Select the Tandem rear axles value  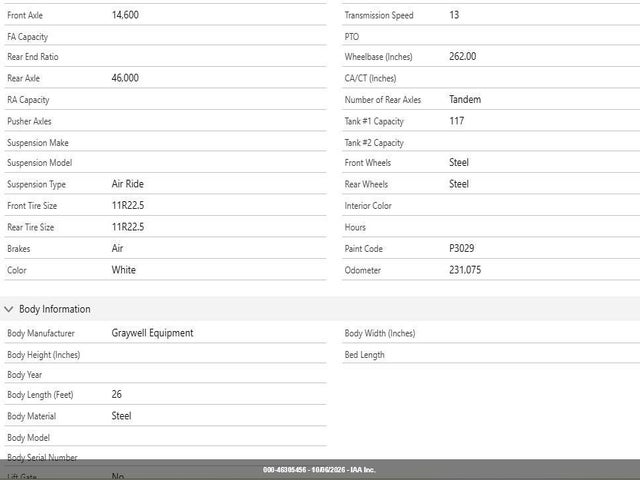(465, 100)
